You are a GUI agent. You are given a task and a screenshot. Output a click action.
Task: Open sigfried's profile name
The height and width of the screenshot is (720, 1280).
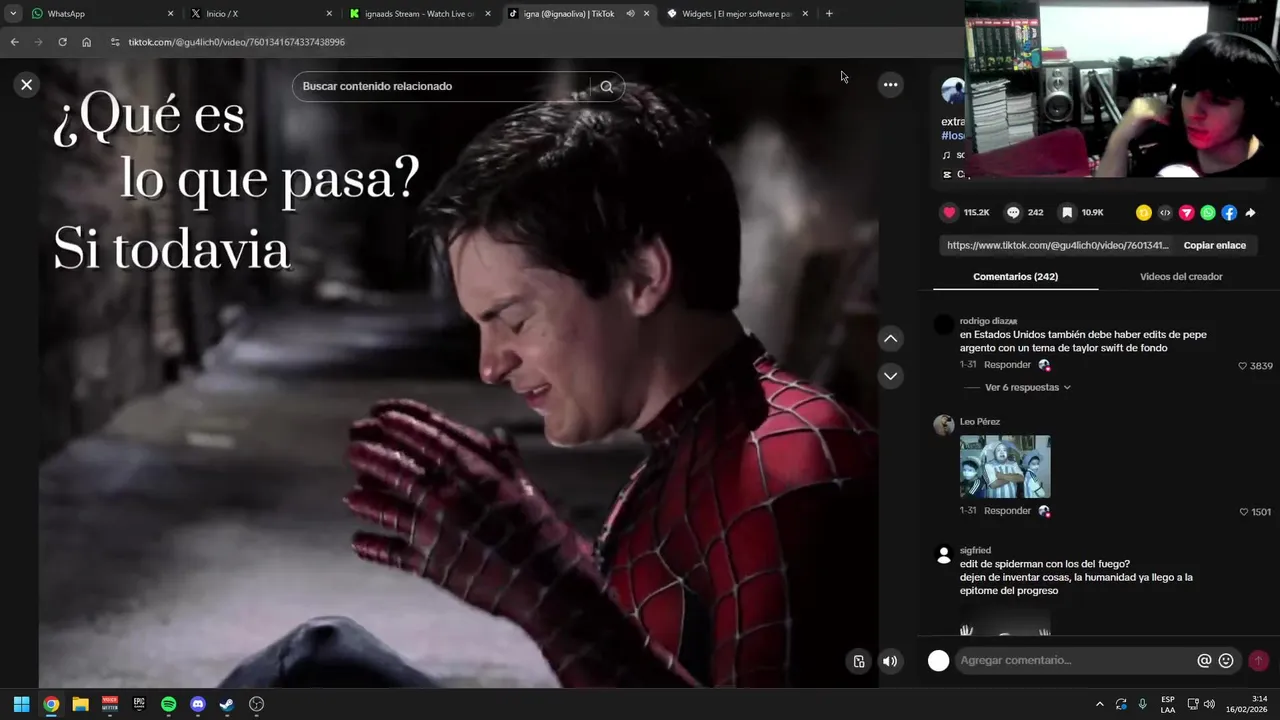tap(975, 550)
